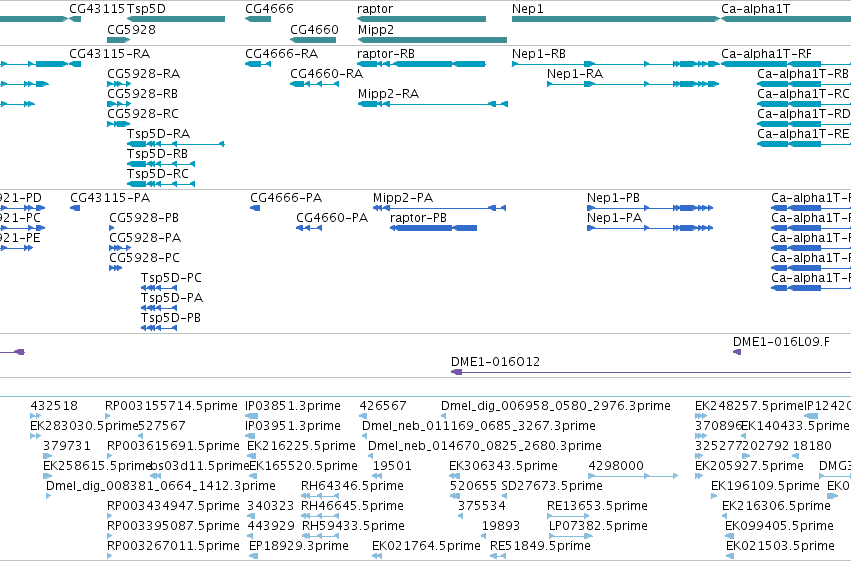851x561 pixels.
Task: Select protein CG5928-PB
Action: pyautogui.click(x=144, y=218)
